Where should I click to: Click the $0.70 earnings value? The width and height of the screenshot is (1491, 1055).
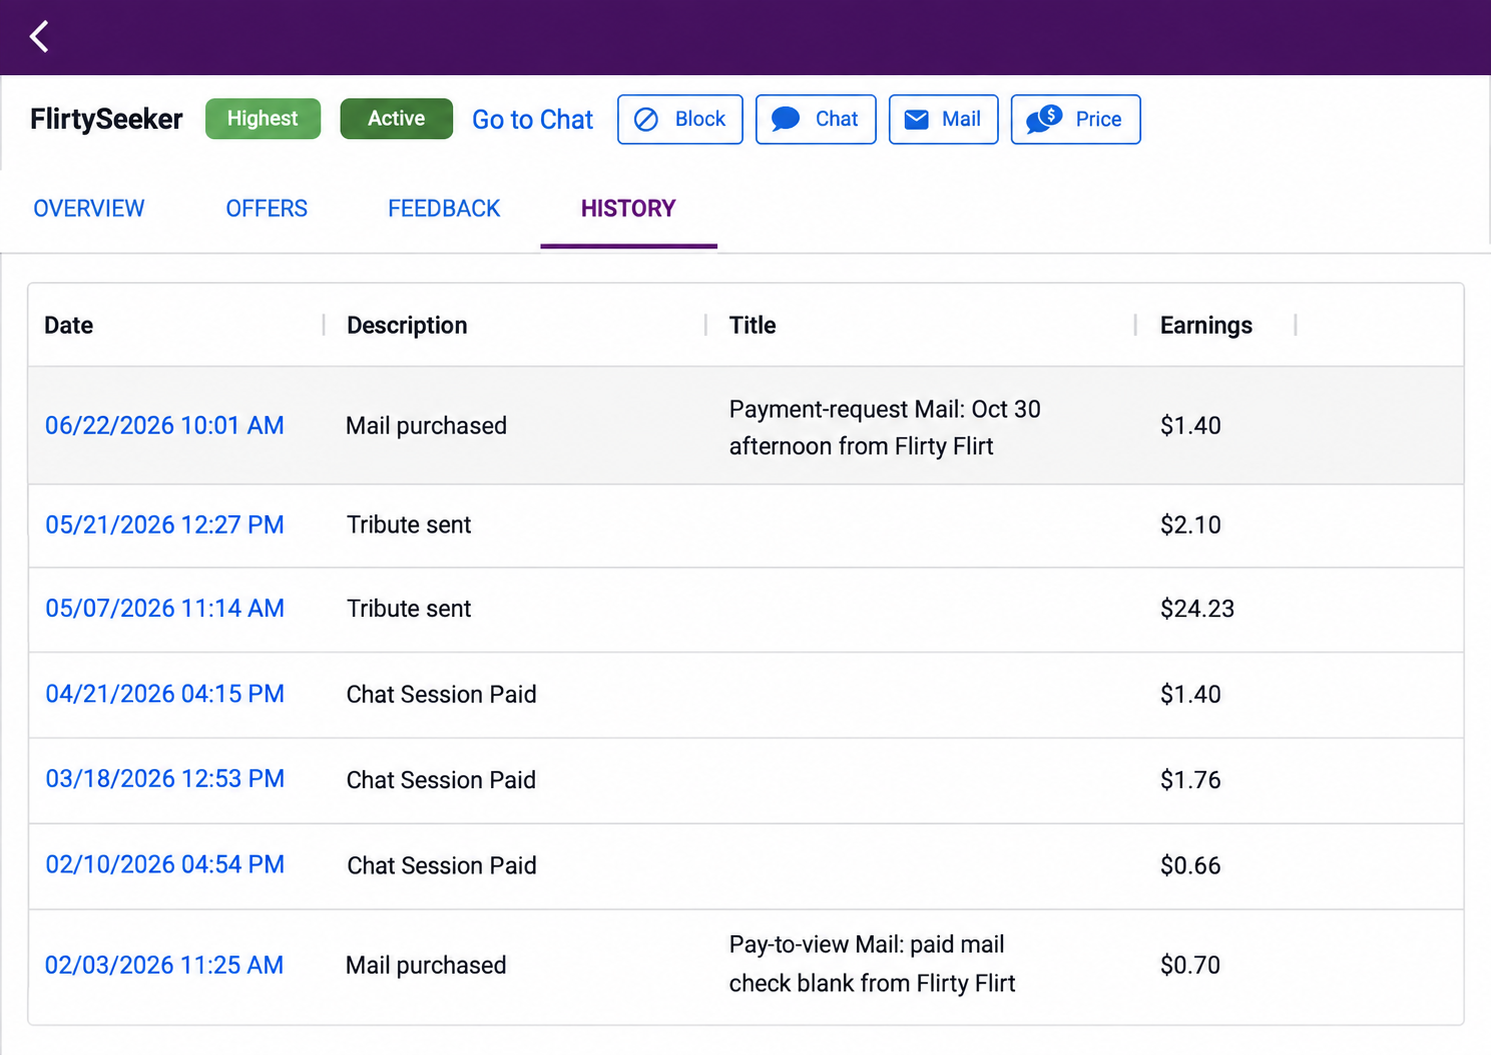1190,965
